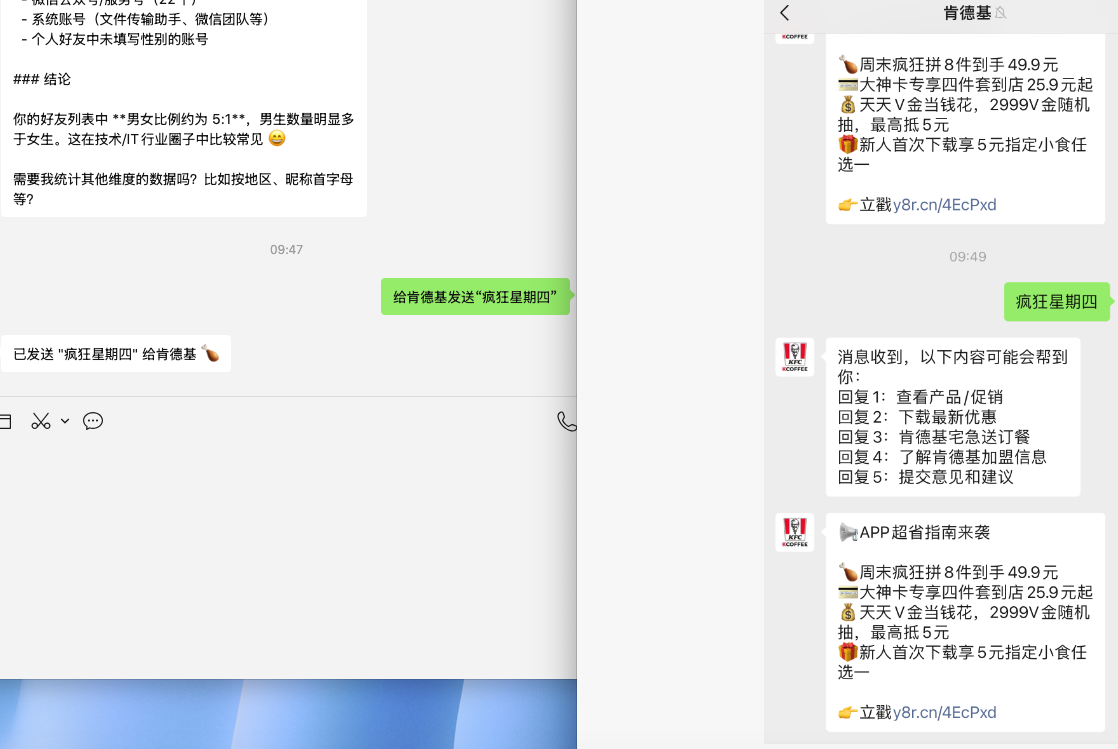Select the screenshot scissors tool
Screen dimensions: 1118x749
39,421
